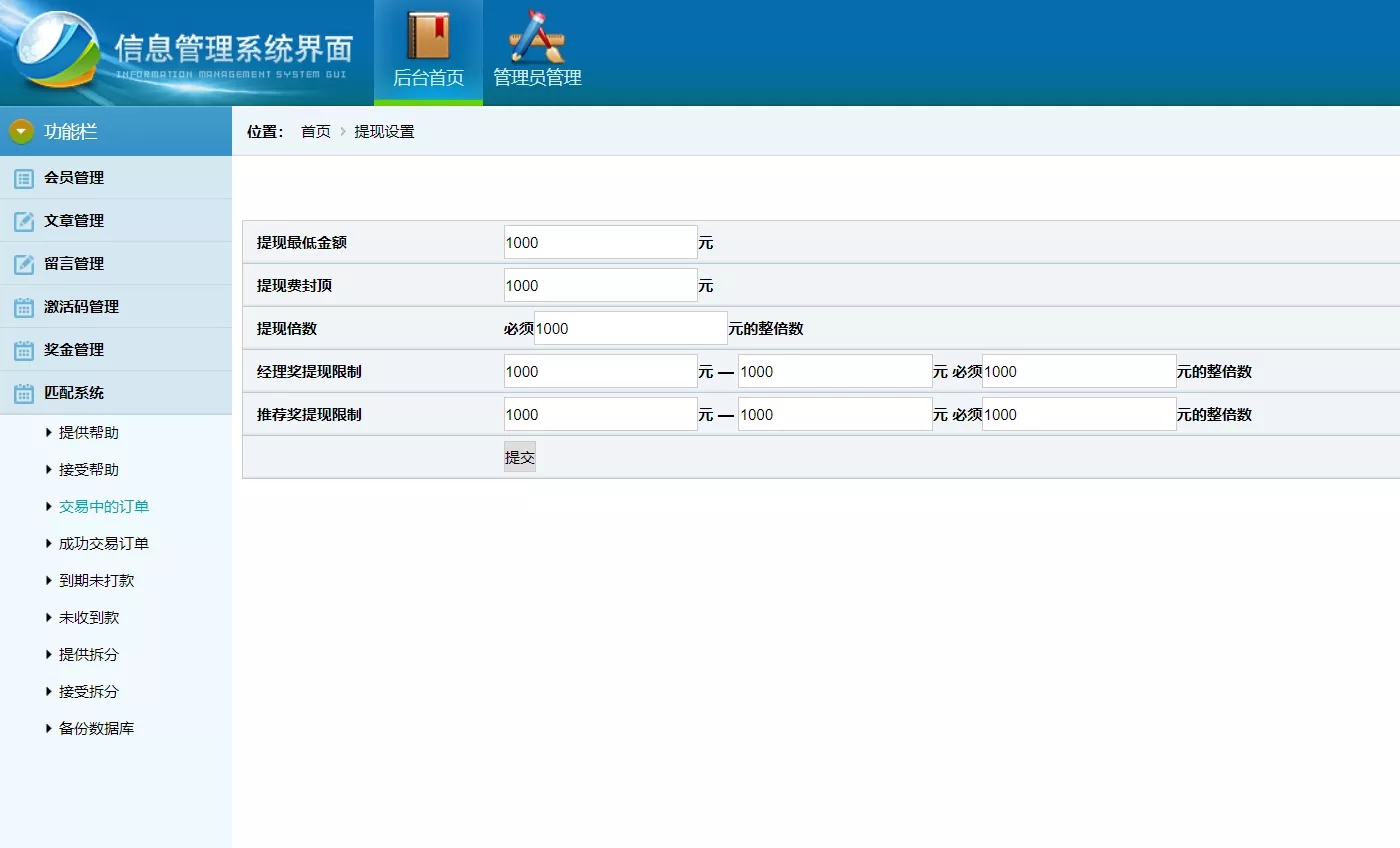1400x848 pixels.
Task: Open 管理员管理 tools icon
Action: tap(537, 36)
